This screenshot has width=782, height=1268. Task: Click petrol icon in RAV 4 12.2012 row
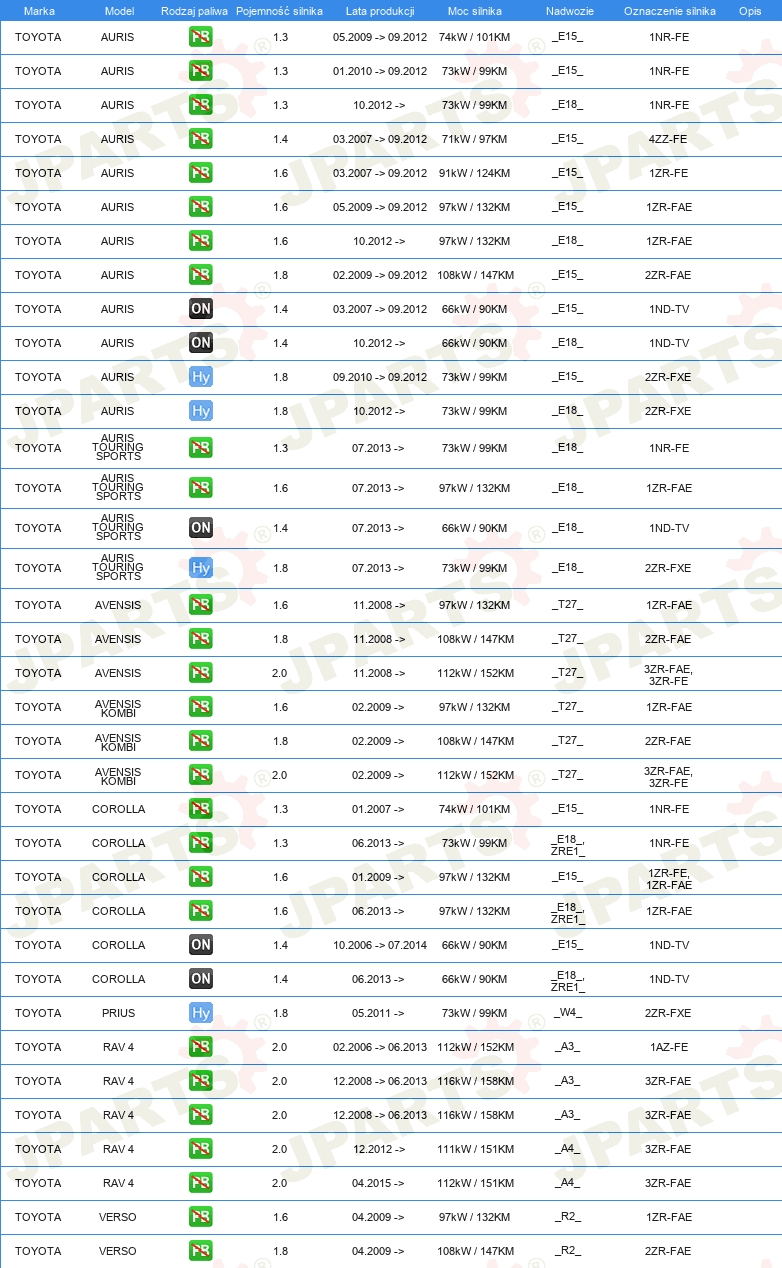[201, 1149]
